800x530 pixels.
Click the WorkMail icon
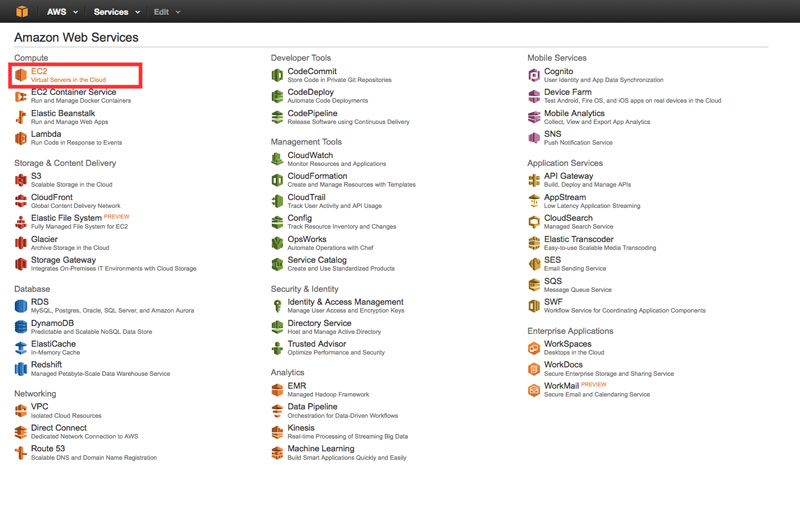pos(534,390)
